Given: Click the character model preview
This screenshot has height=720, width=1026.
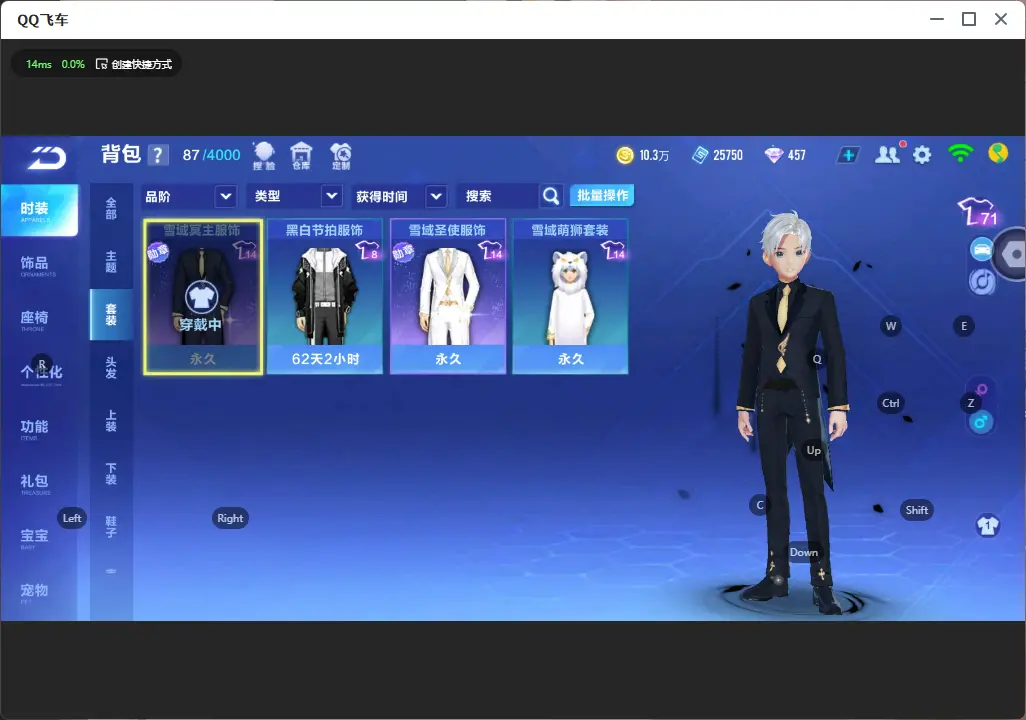Looking at the screenshot, I should pos(793,412).
